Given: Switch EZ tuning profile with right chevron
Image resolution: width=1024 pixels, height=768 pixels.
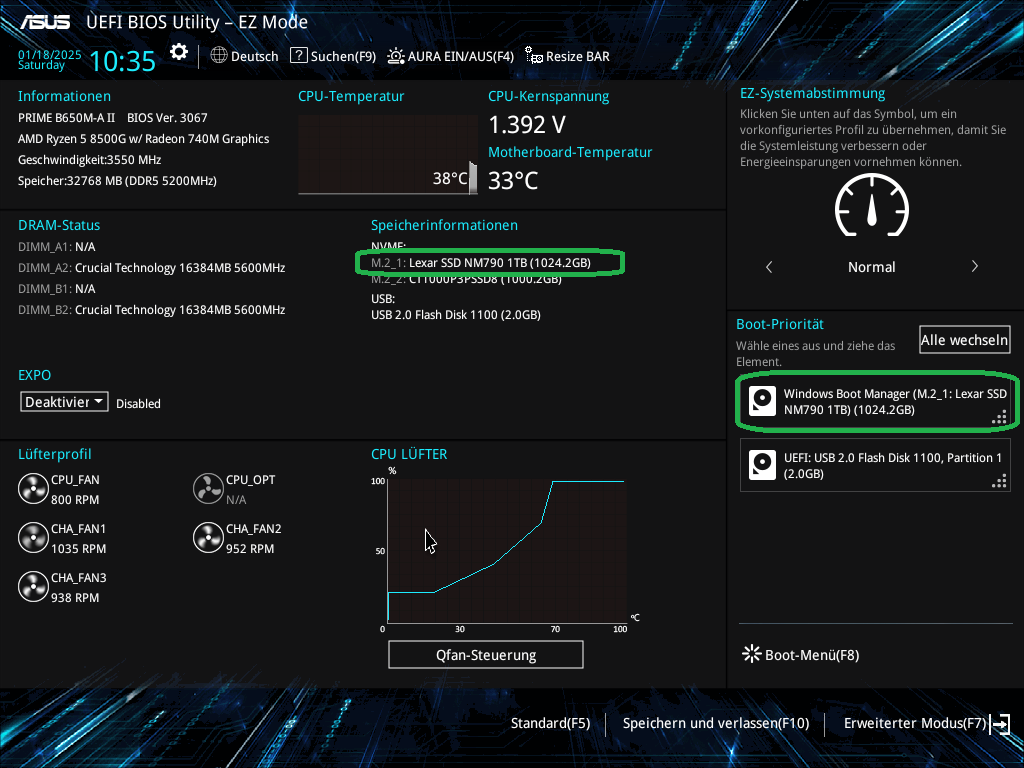Looking at the screenshot, I should pyautogui.click(x=974, y=266).
